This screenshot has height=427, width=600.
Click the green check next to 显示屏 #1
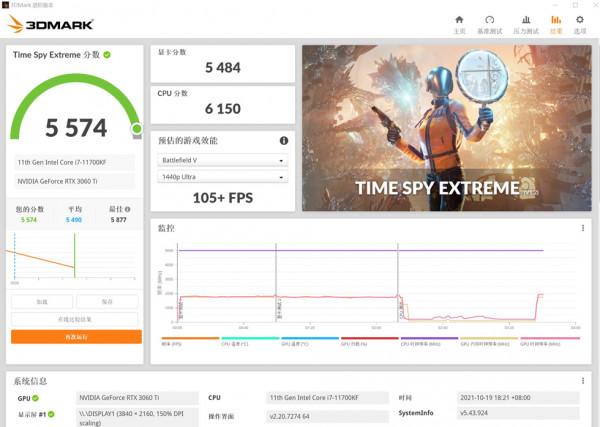point(51,414)
